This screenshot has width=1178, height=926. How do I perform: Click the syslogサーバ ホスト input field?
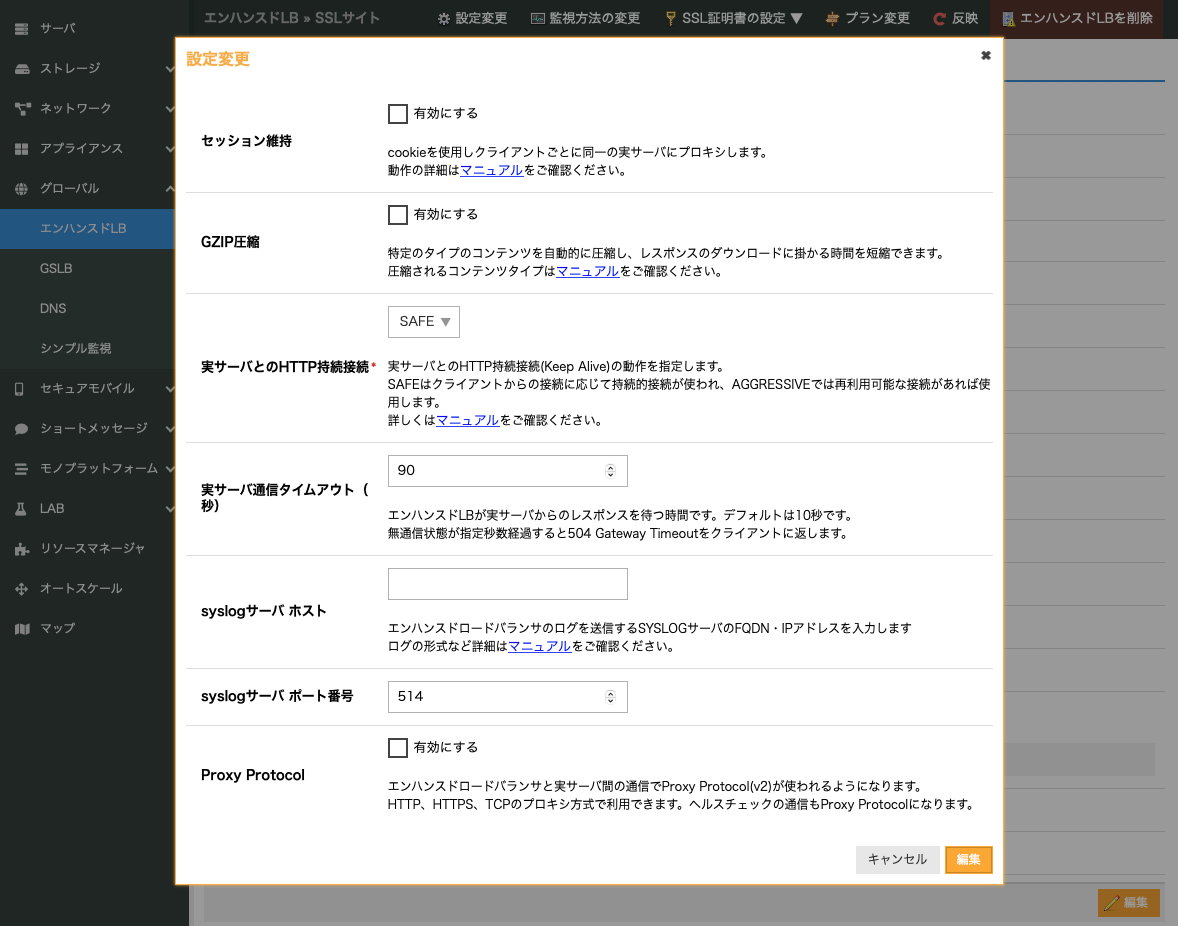pos(507,583)
